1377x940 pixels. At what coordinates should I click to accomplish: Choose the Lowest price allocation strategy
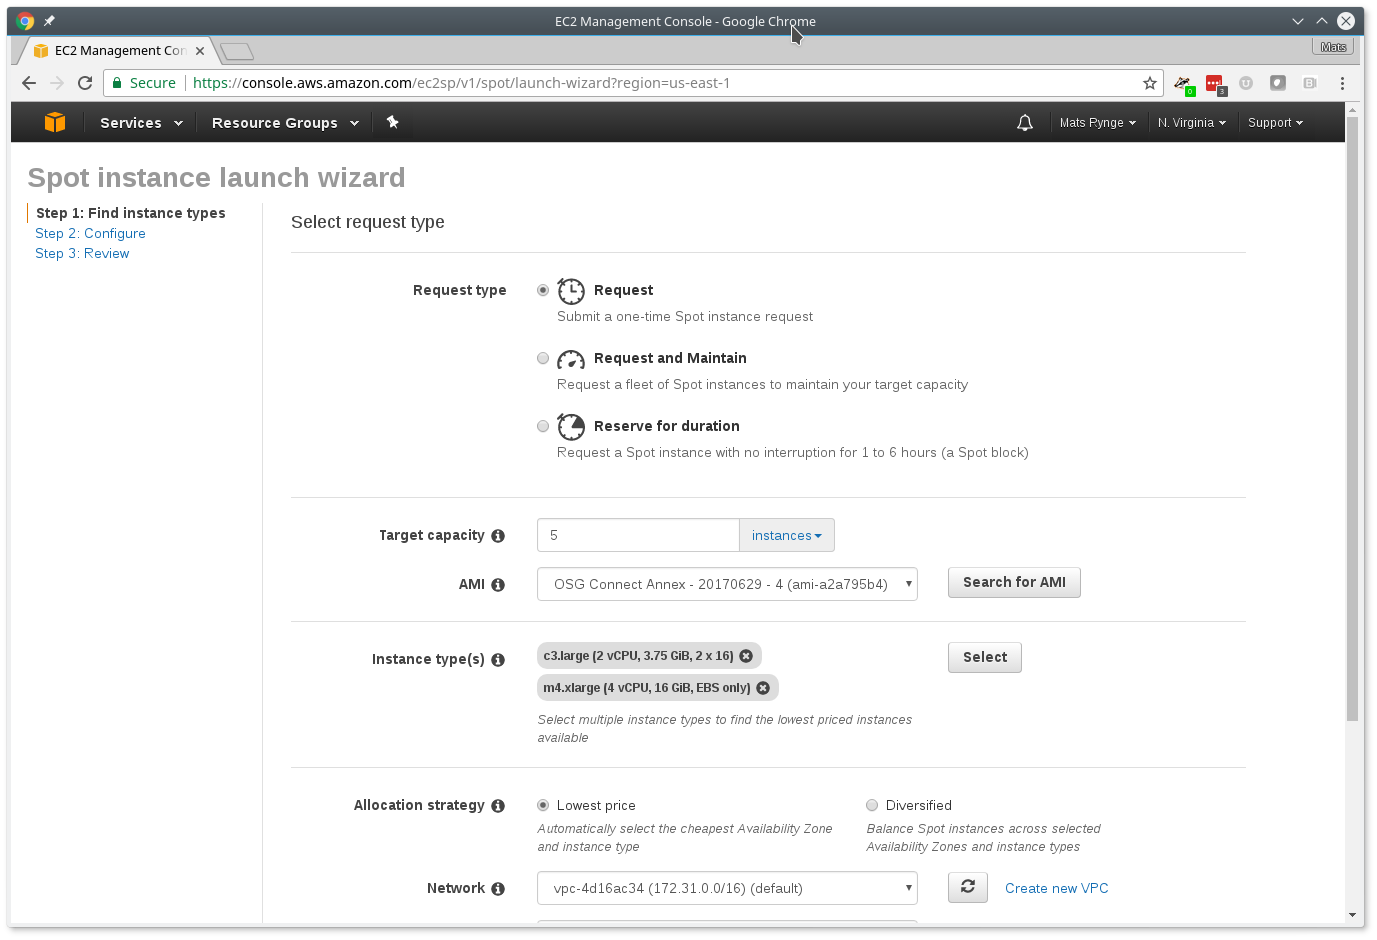(x=543, y=805)
